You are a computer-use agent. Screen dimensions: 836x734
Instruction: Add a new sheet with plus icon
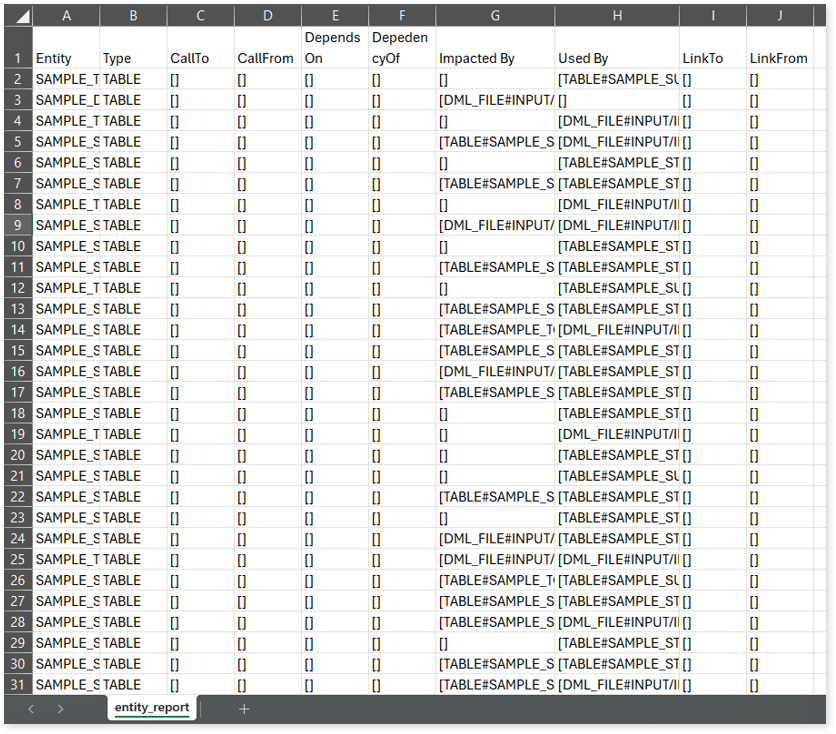click(244, 709)
